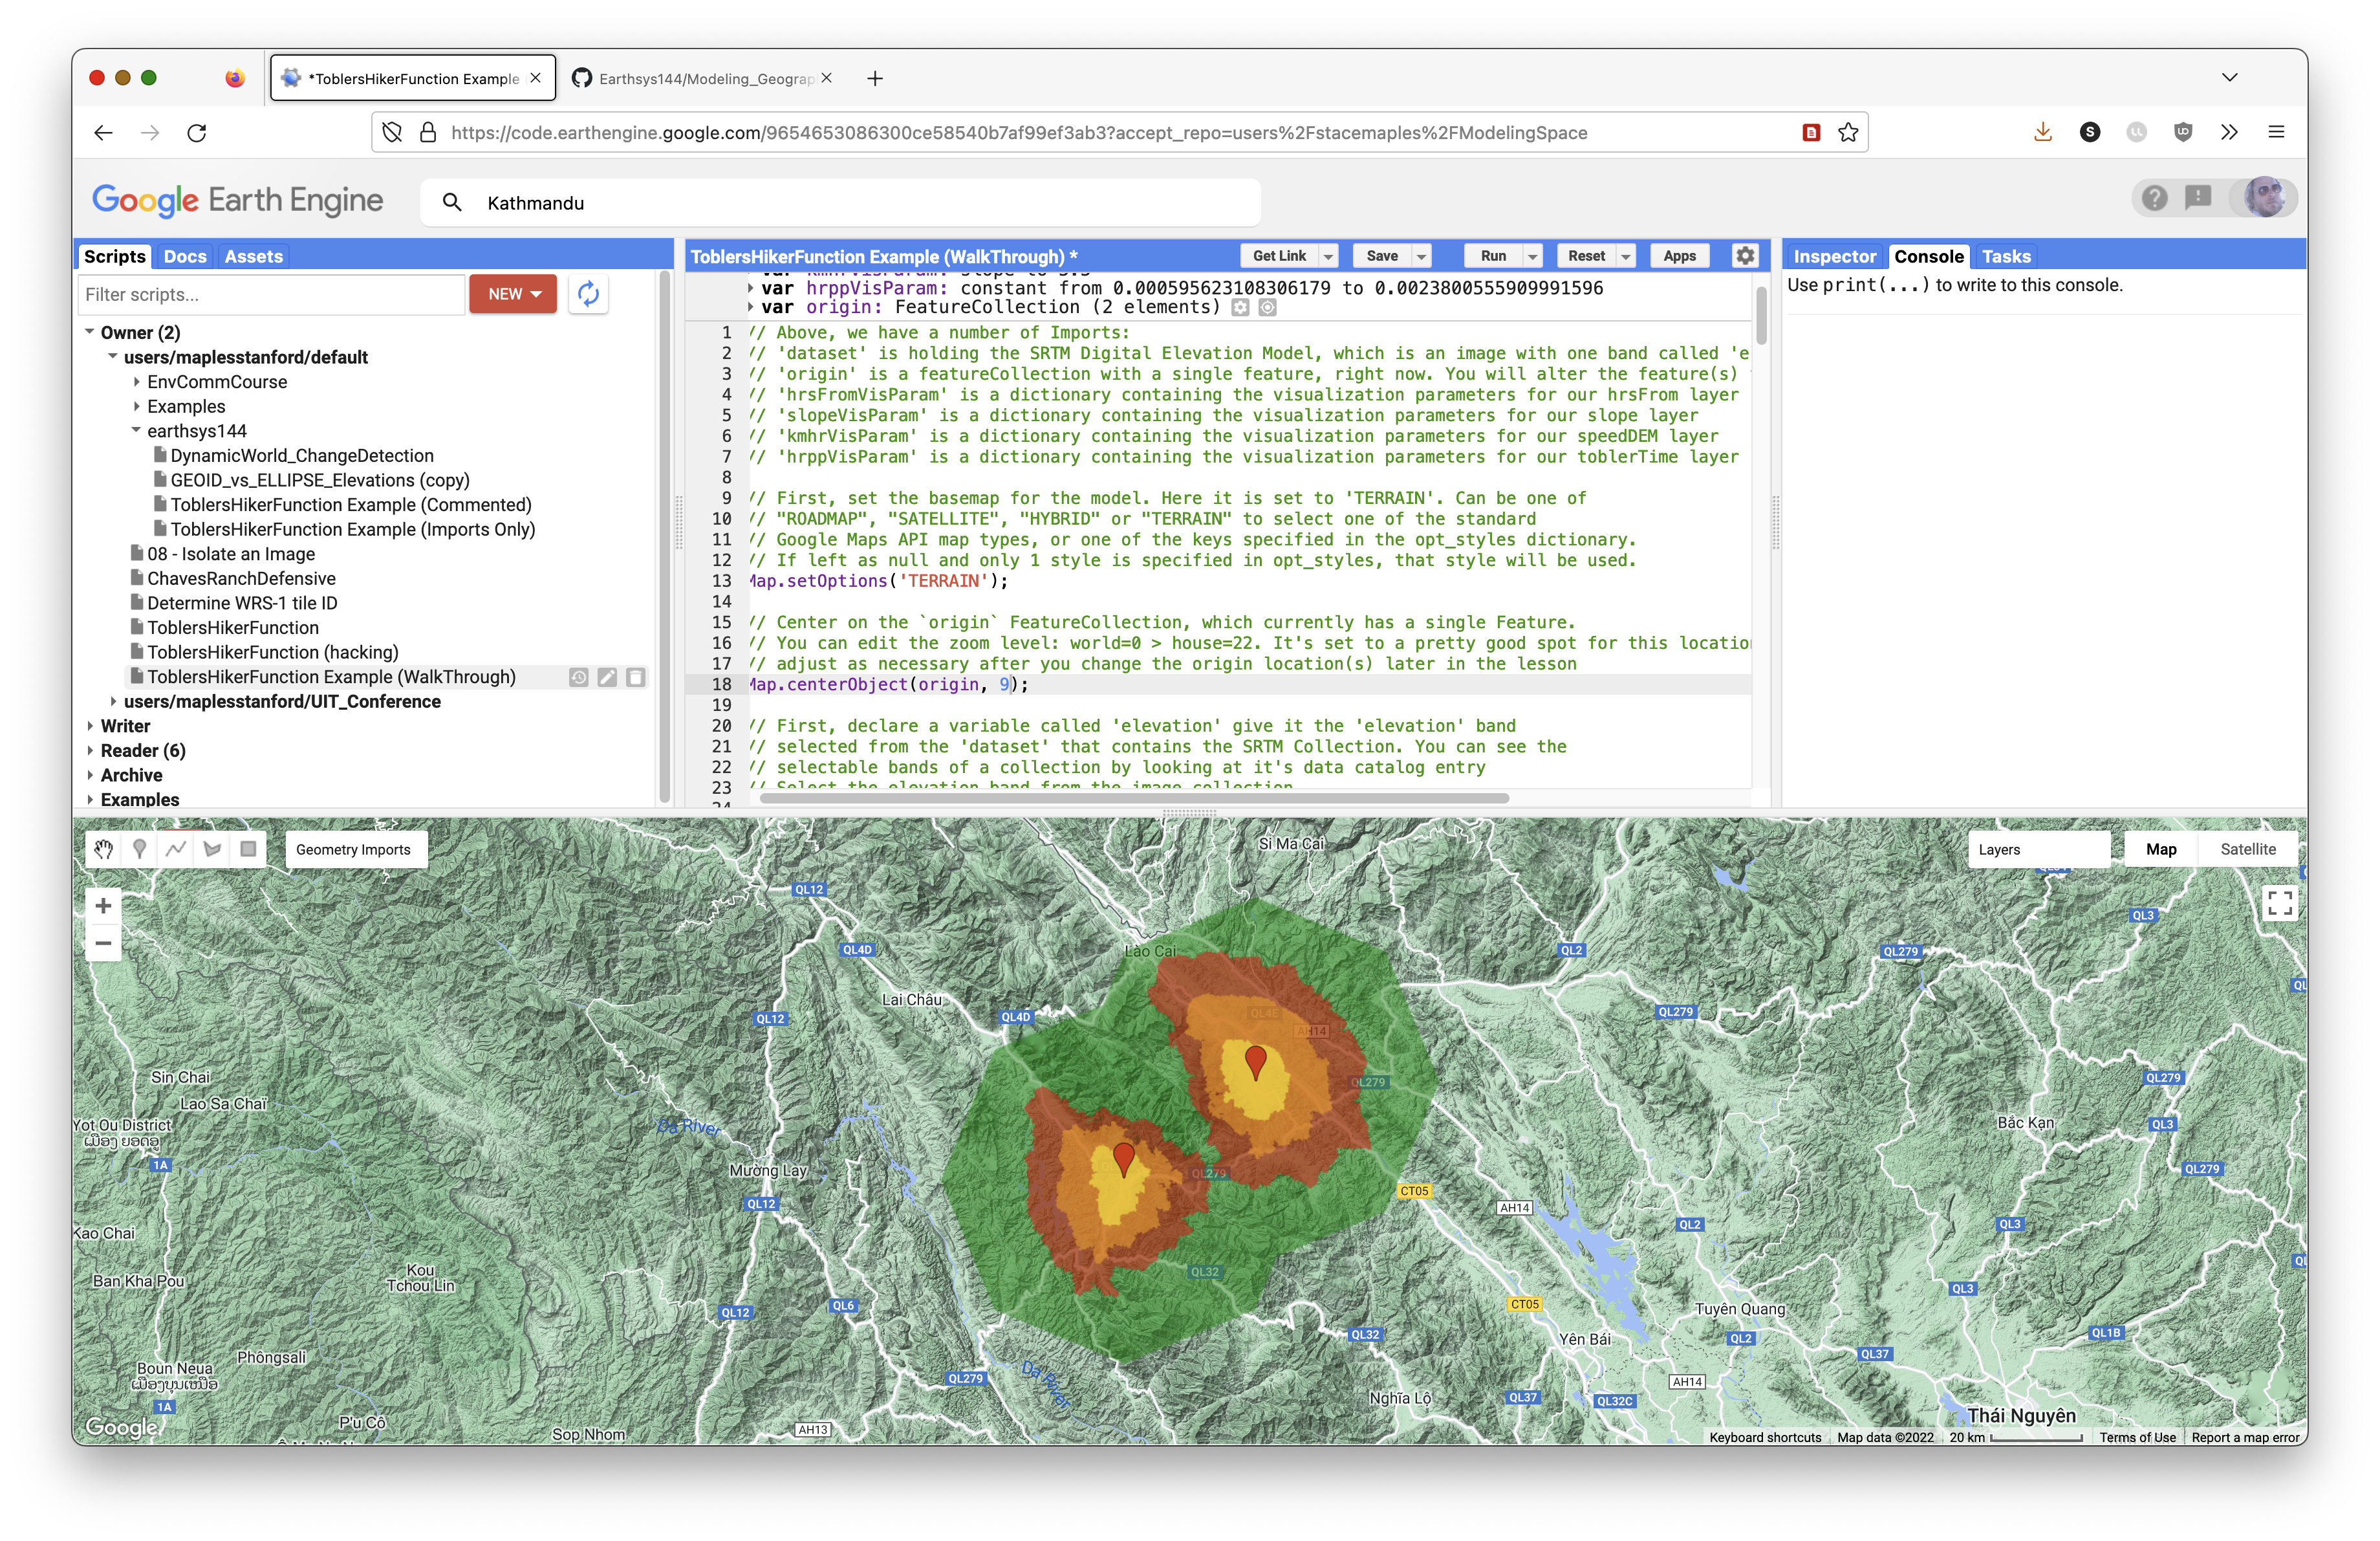2380x1541 pixels.
Task: Open the code editor settings gear
Action: click(x=1745, y=256)
